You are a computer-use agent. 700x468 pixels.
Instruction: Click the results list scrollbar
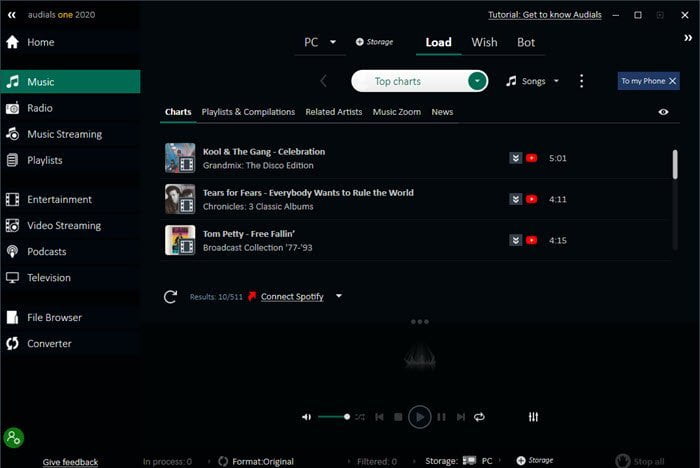[x=675, y=164]
